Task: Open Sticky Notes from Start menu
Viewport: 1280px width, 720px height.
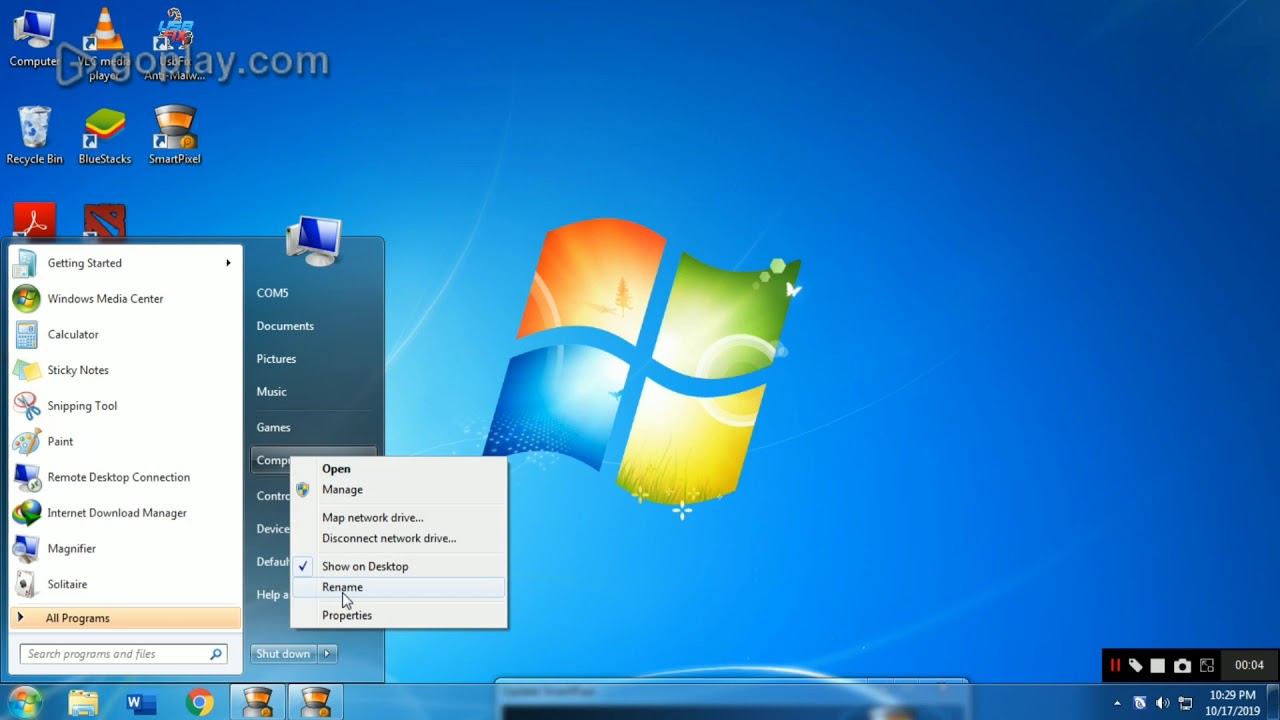Action: point(125,370)
